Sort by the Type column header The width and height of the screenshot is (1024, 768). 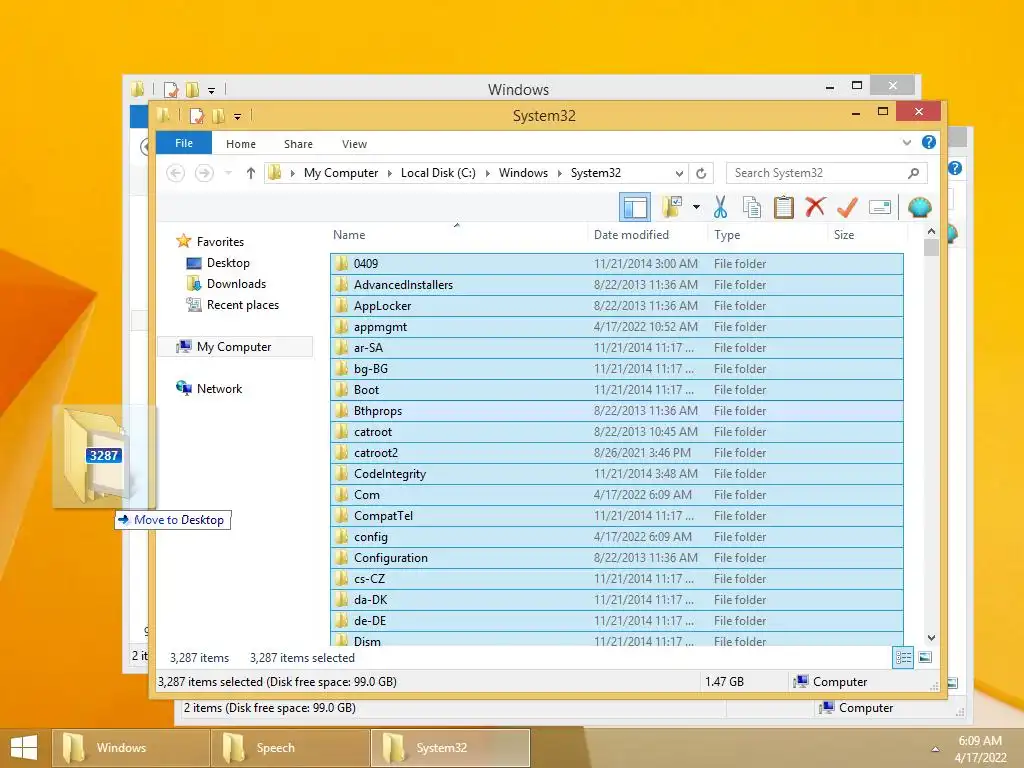click(727, 235)
